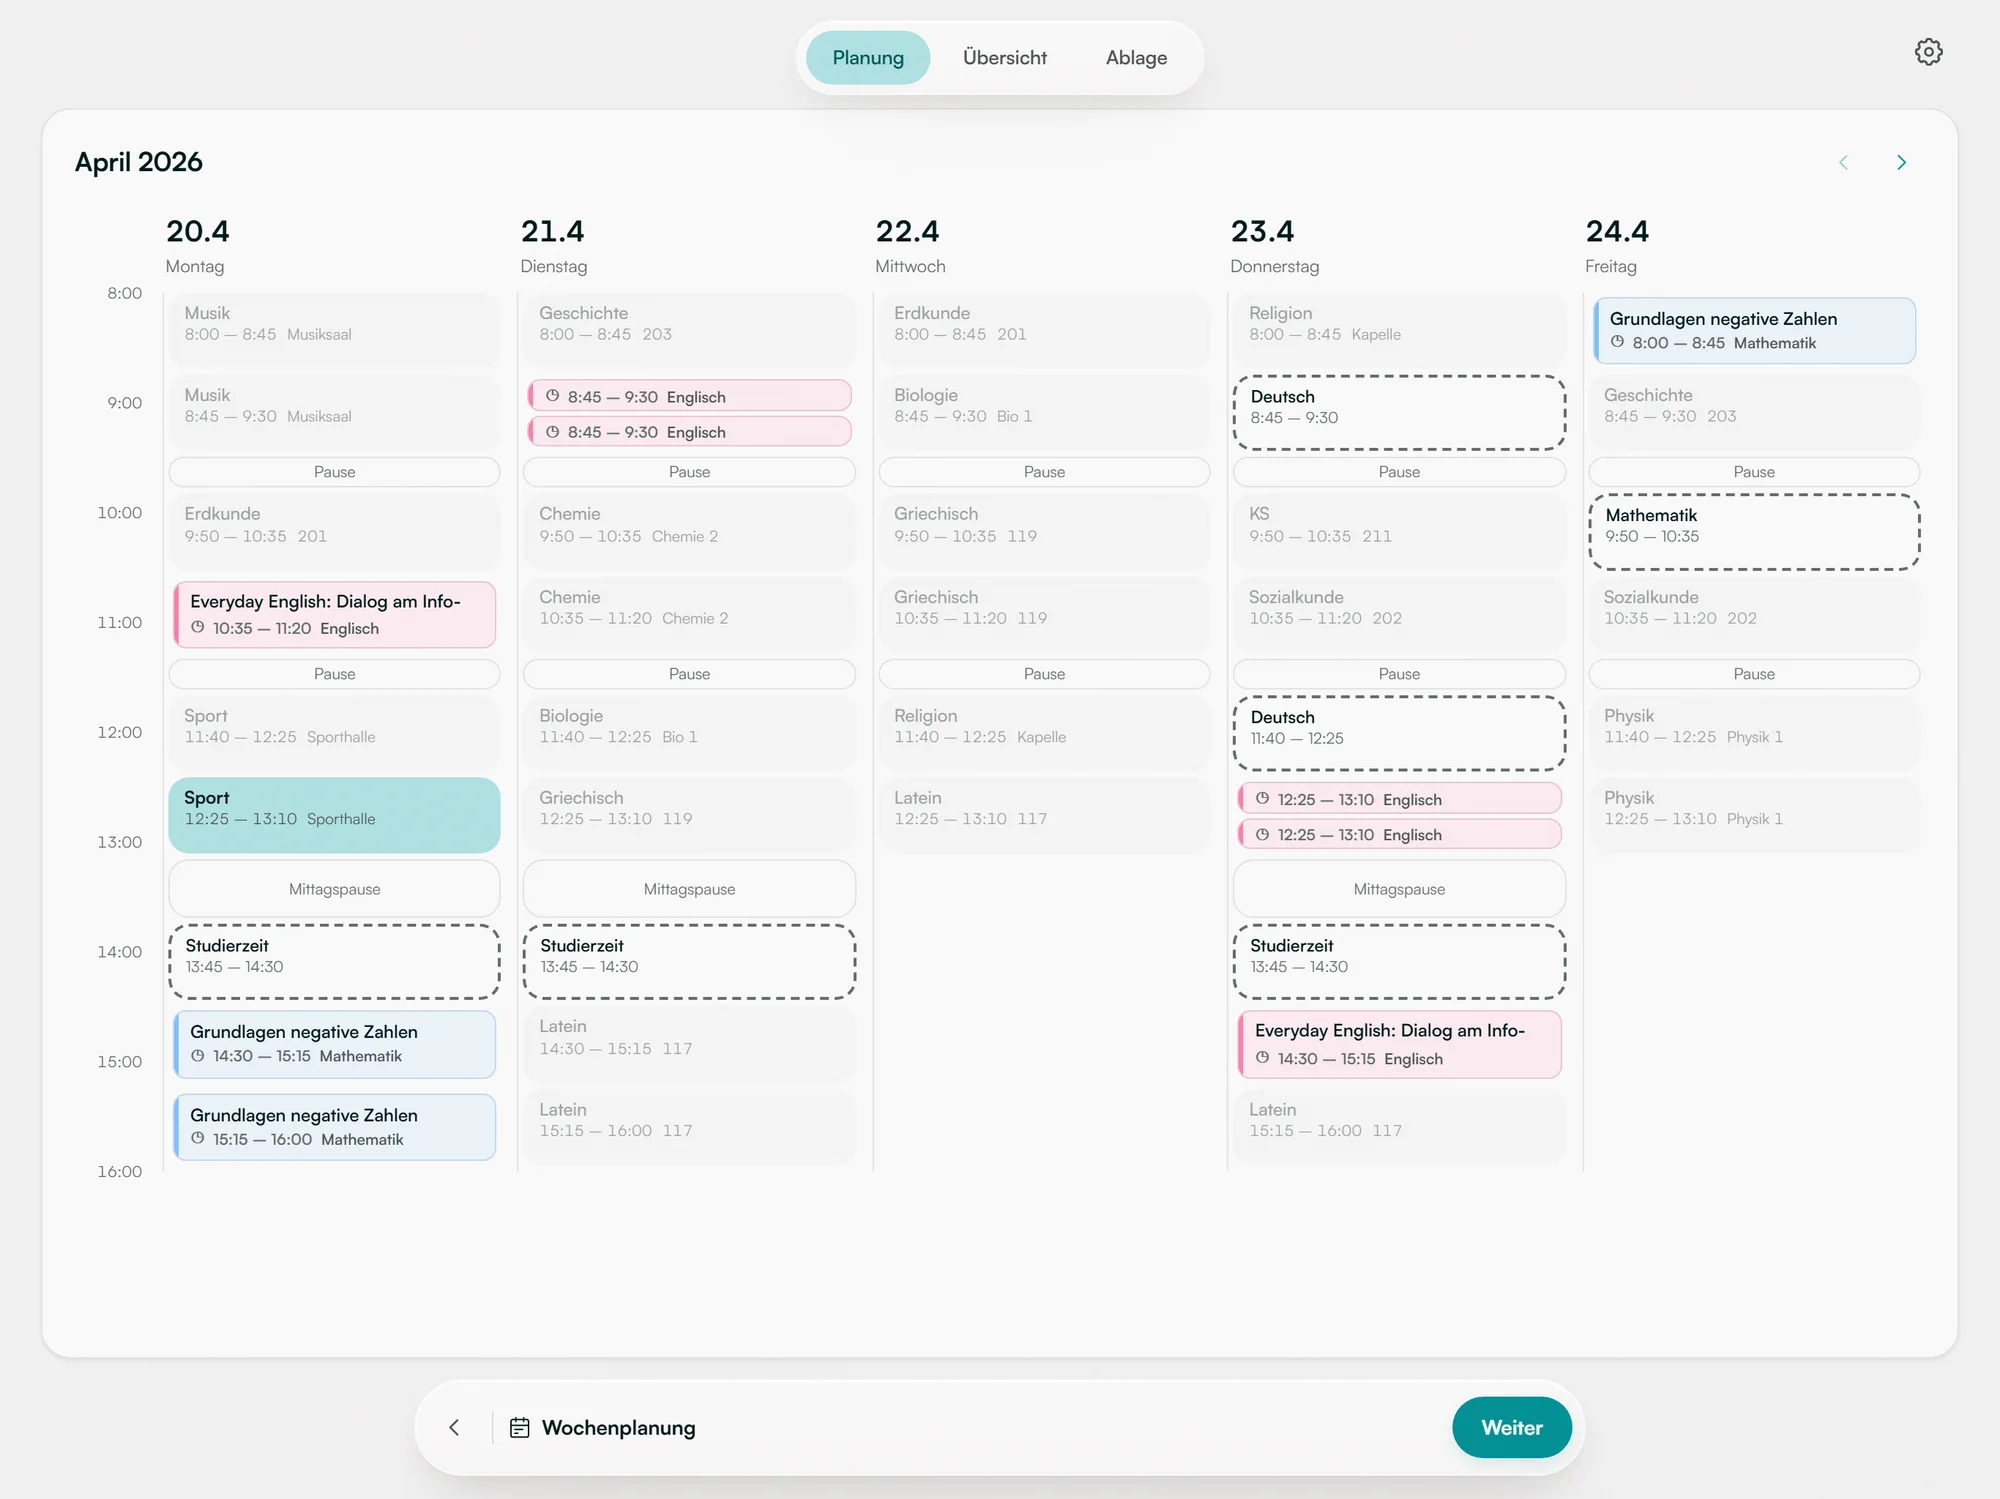Viewport: 2000px width, 1499px height.
Task: Click the Weiter button
Action: (1511, 1427)
